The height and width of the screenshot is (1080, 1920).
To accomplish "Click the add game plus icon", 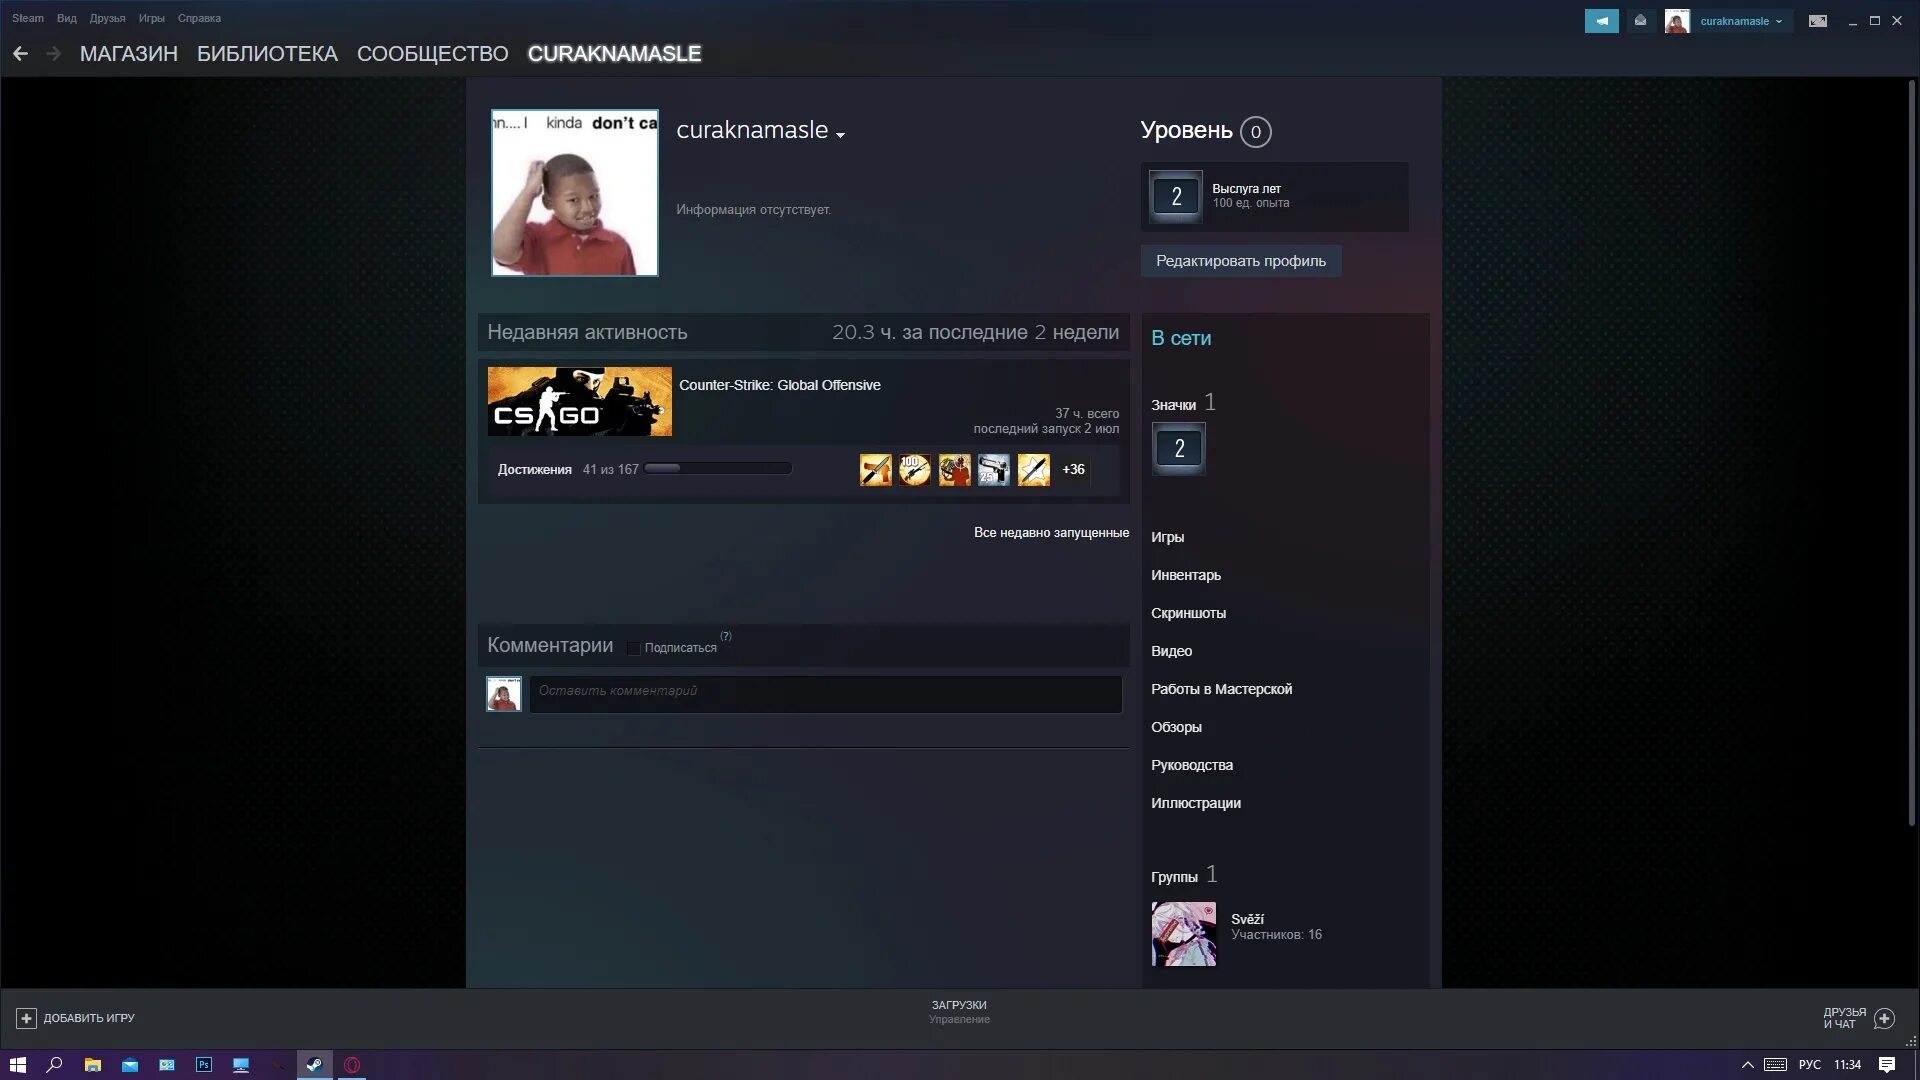I will pyautogui.click(x=26, y=1018).
